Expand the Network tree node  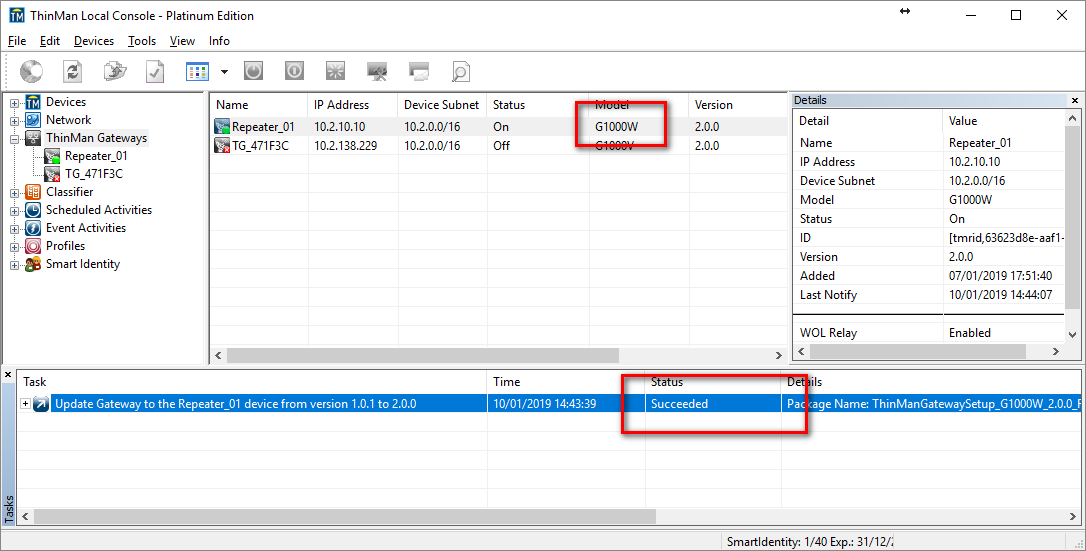click(x=15, y=121)
